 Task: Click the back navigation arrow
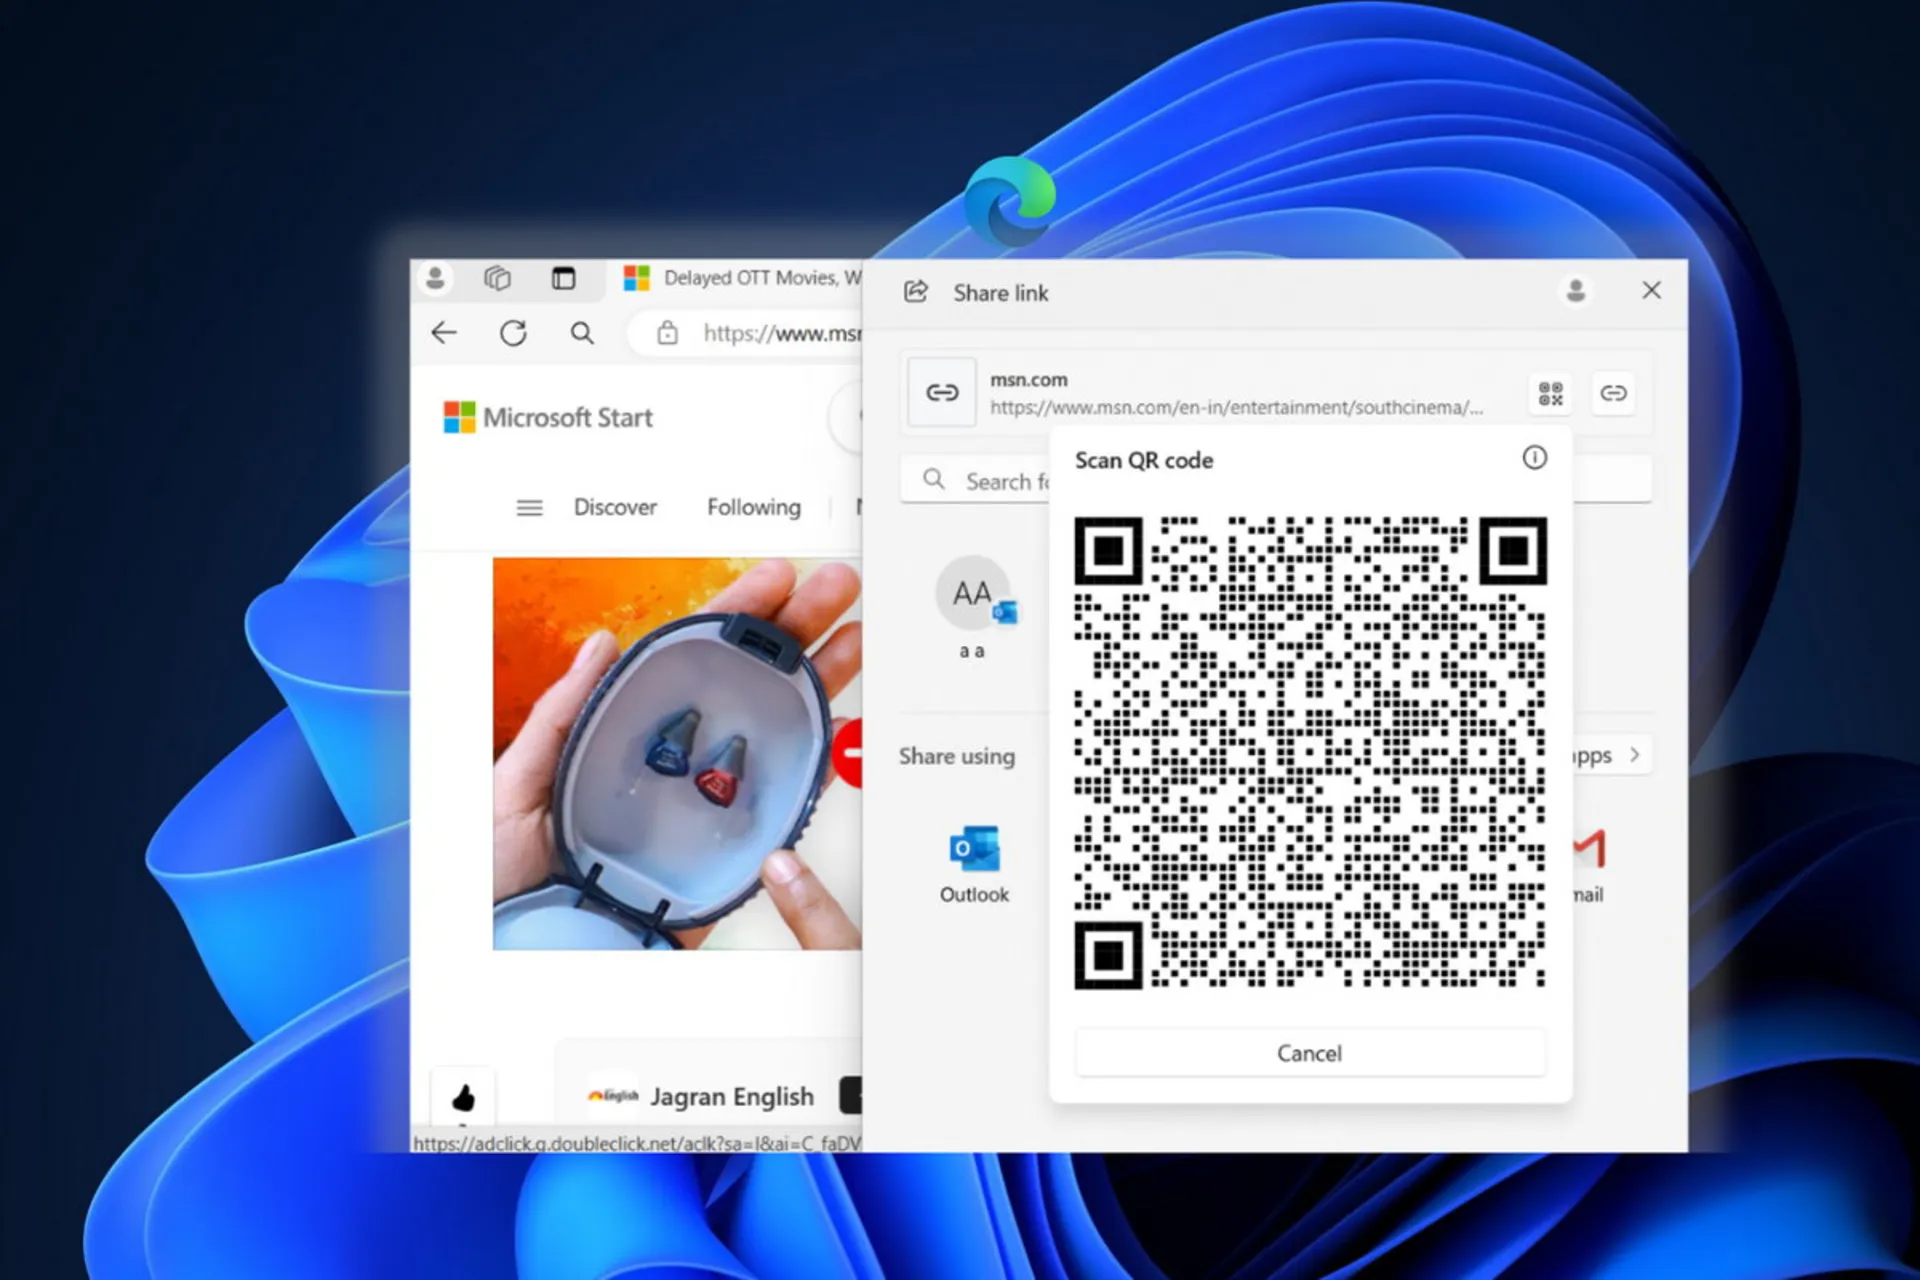pyautogui.click(x=444, y=333)
